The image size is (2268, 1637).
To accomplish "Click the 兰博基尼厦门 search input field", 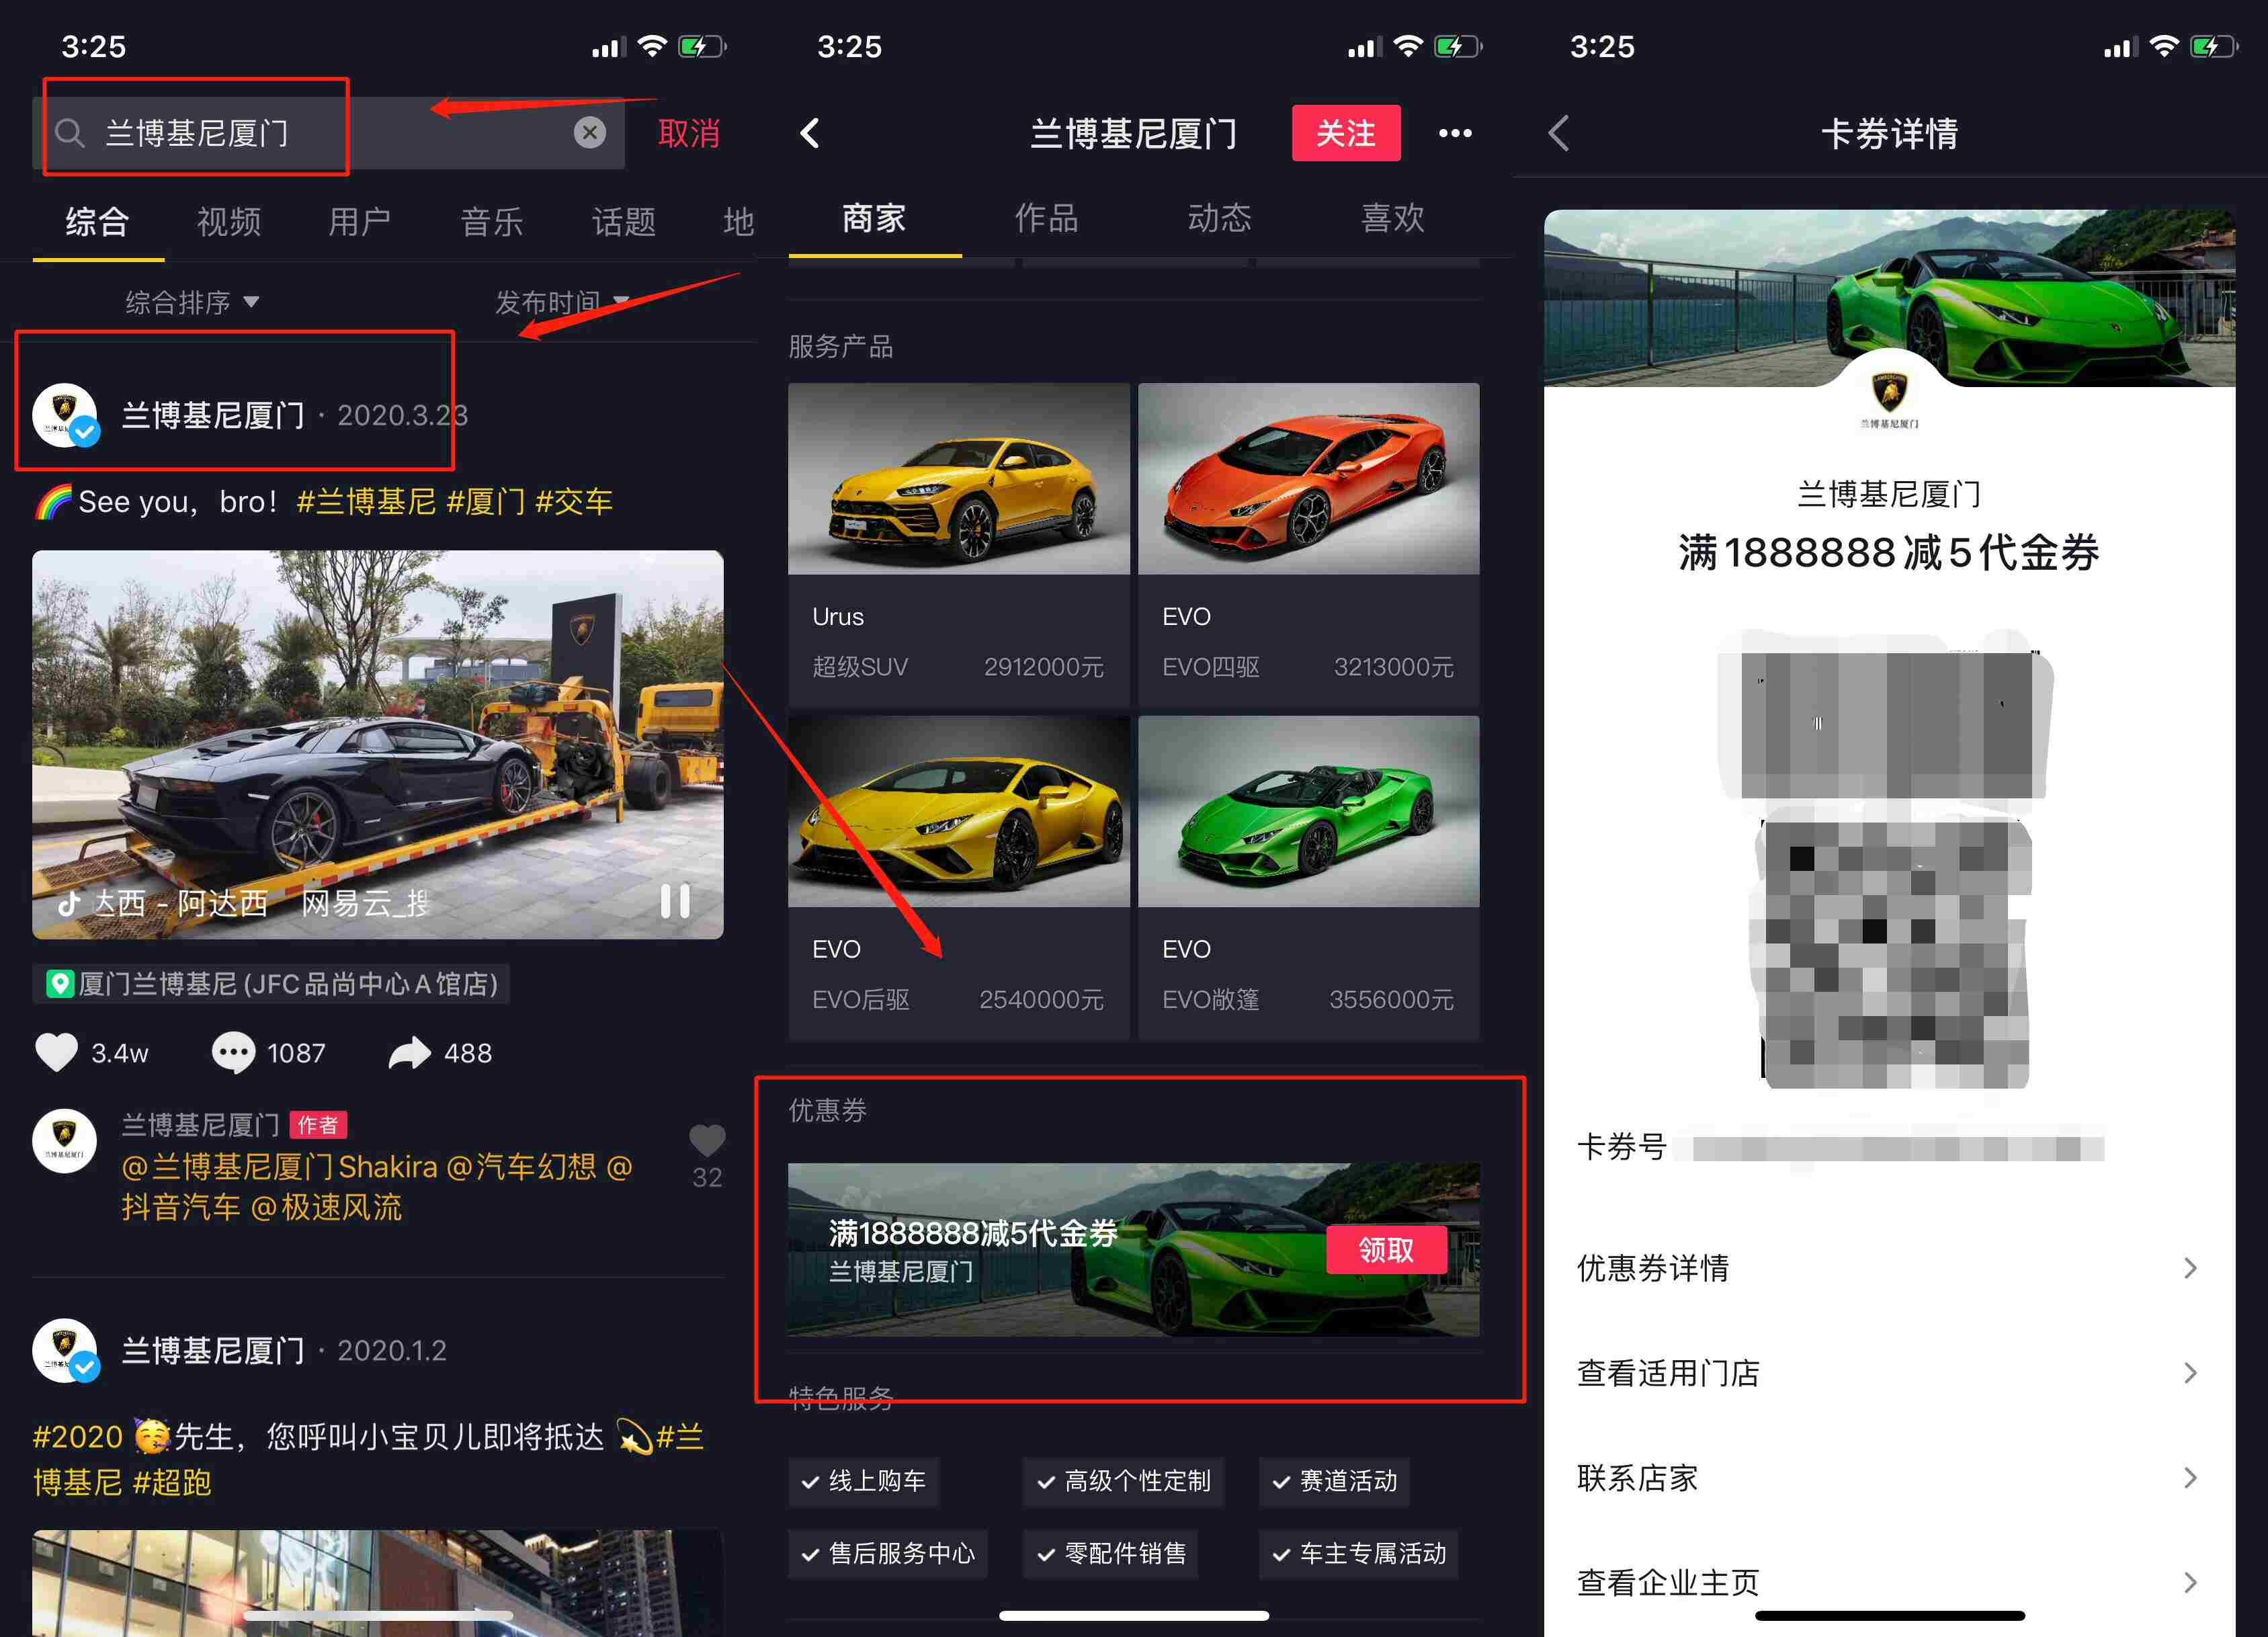I will (329, 133).
